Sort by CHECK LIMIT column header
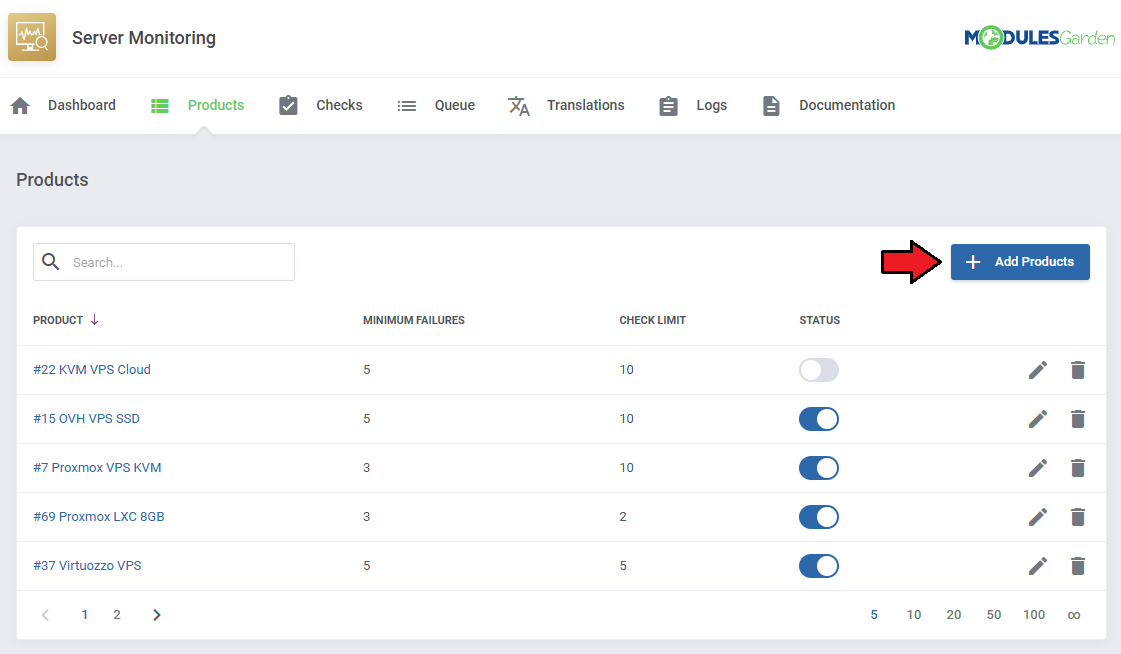 (652, 320)
